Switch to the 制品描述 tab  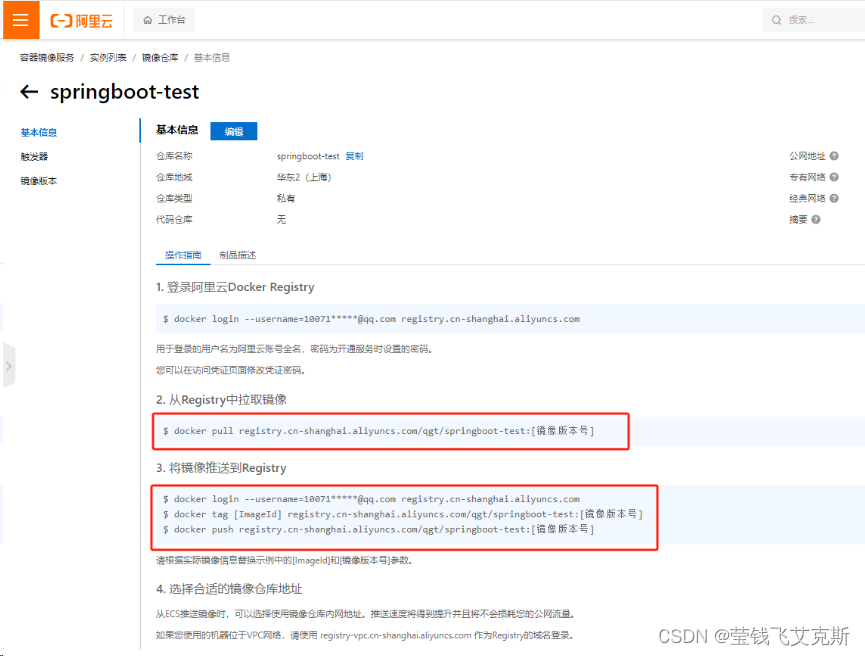pos(237,254)
